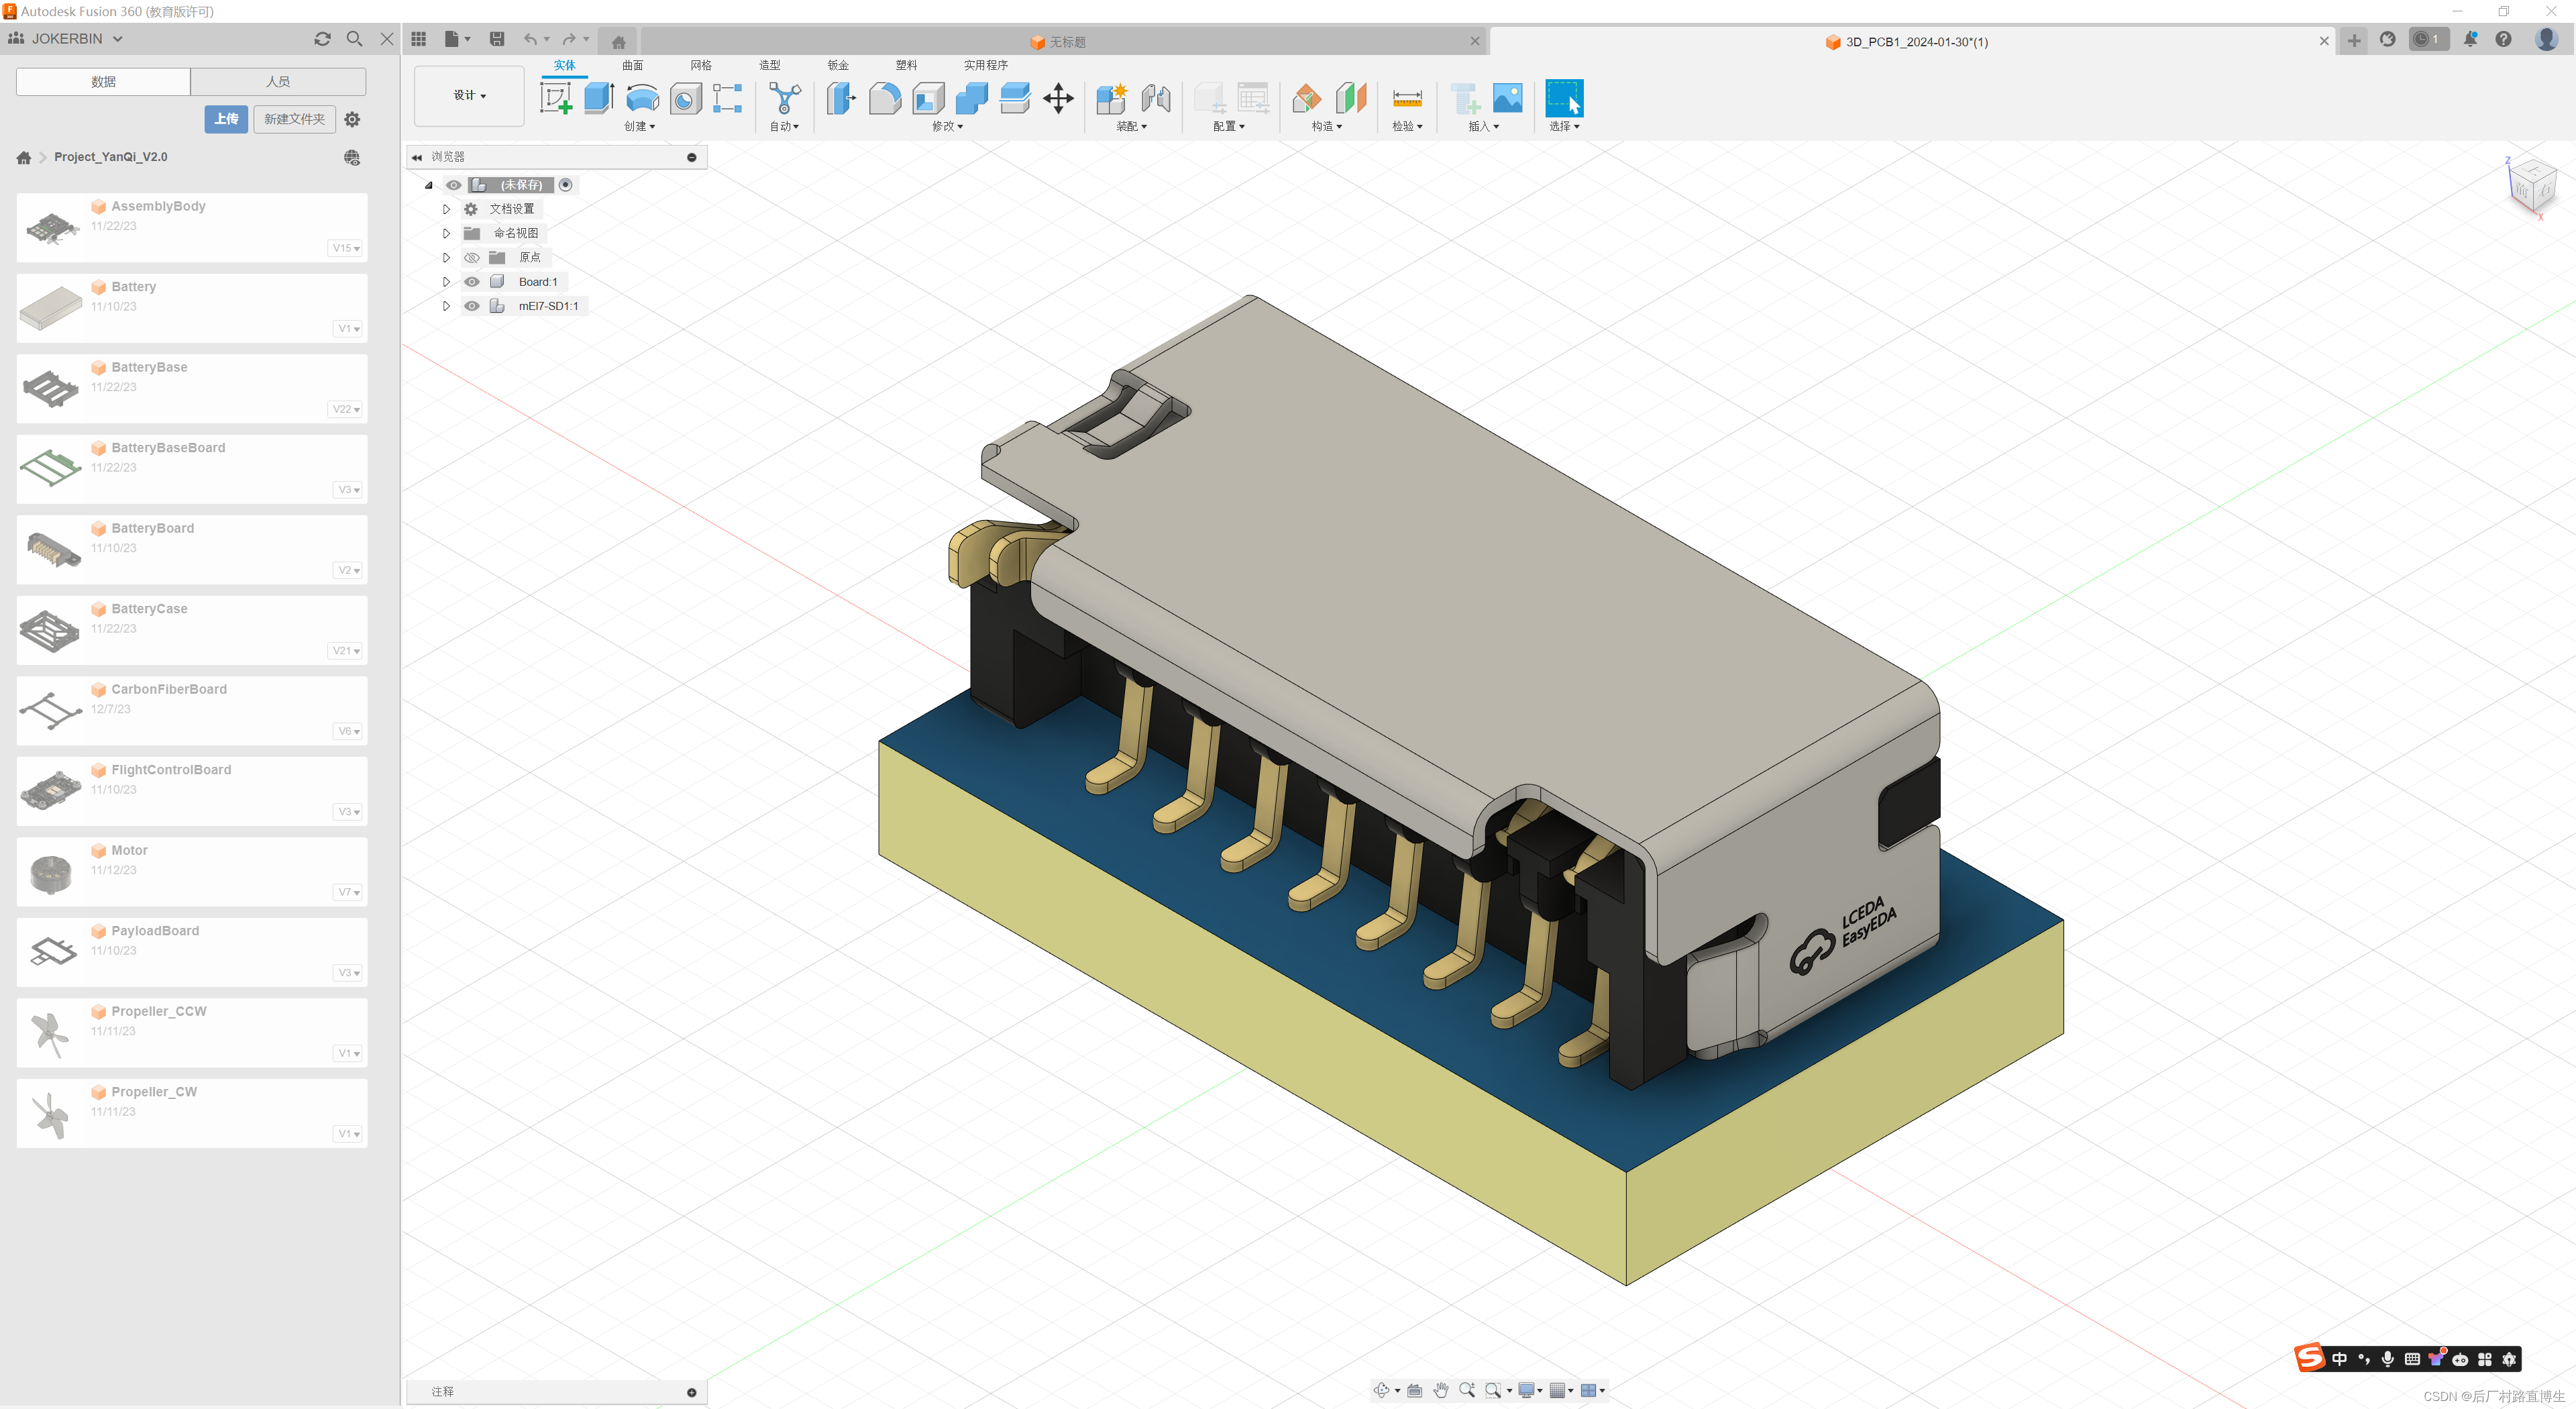Toggle visibility of the Origin folder
2576x1409 pixels.
(472, 258)
